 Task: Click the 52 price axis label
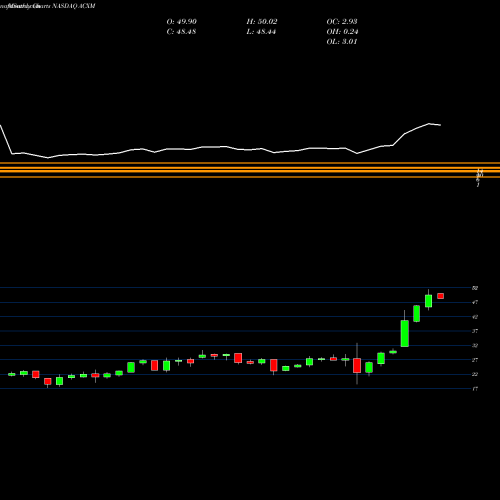coord(475,288)
